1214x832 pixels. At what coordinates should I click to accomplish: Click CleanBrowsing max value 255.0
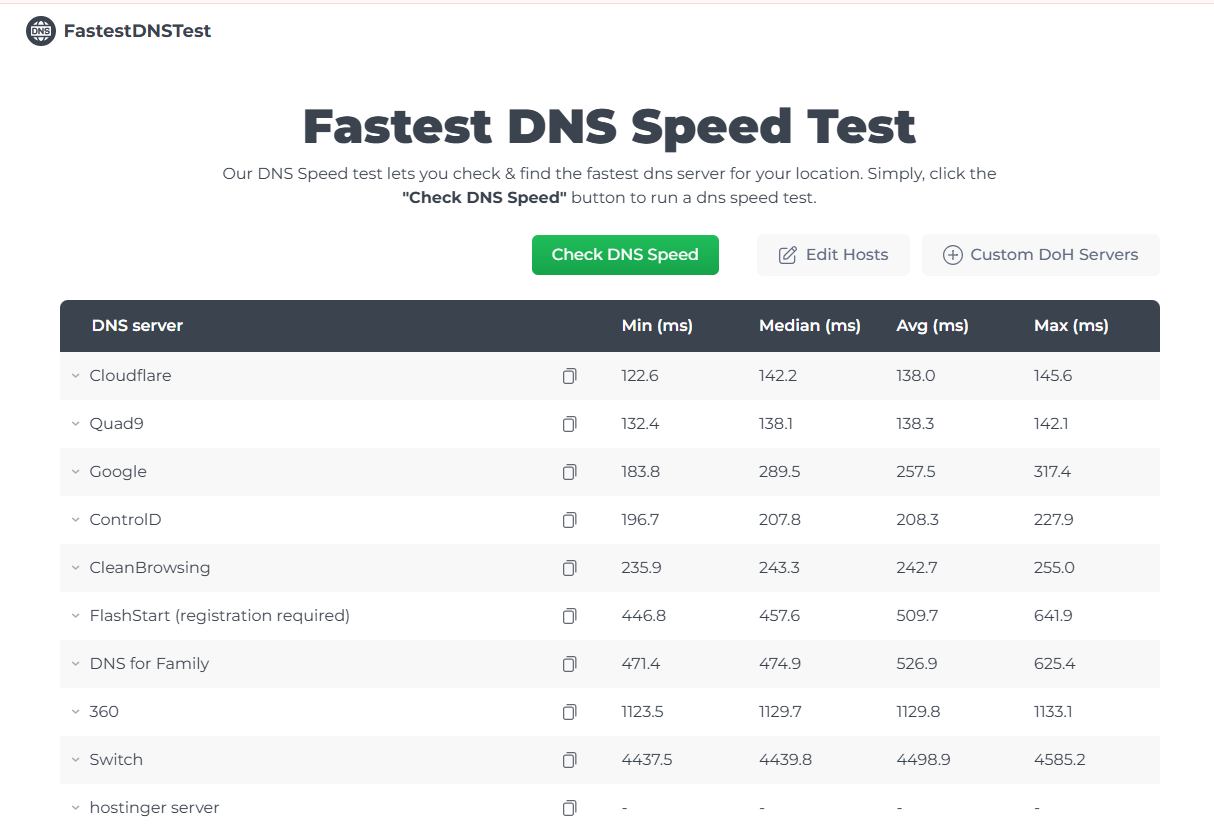coord(1054,568)
